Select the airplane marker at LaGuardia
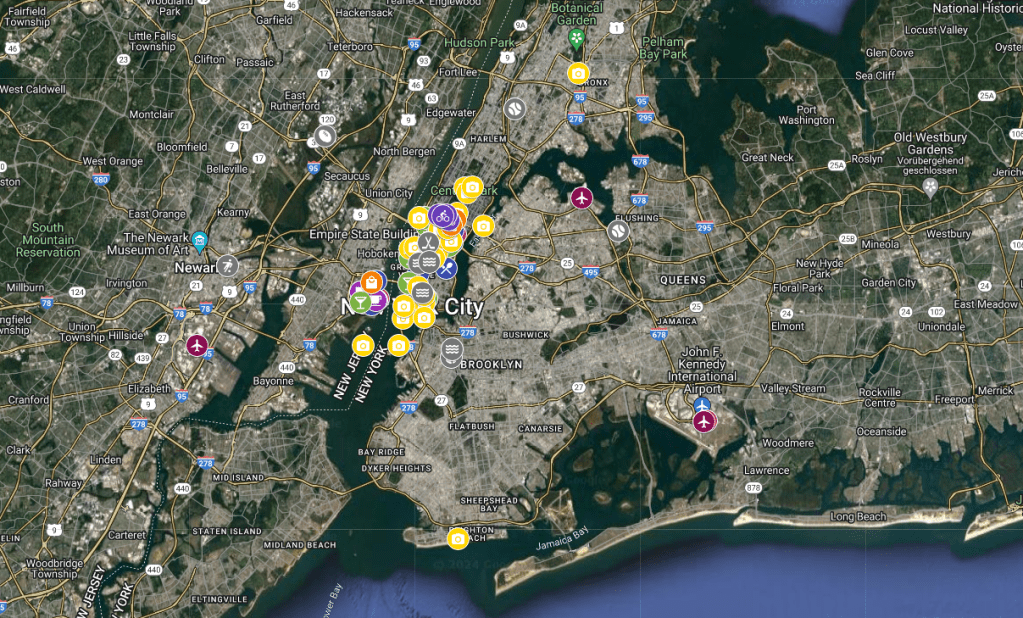The width and height of the screenshot is (1023, 618). 582,197
